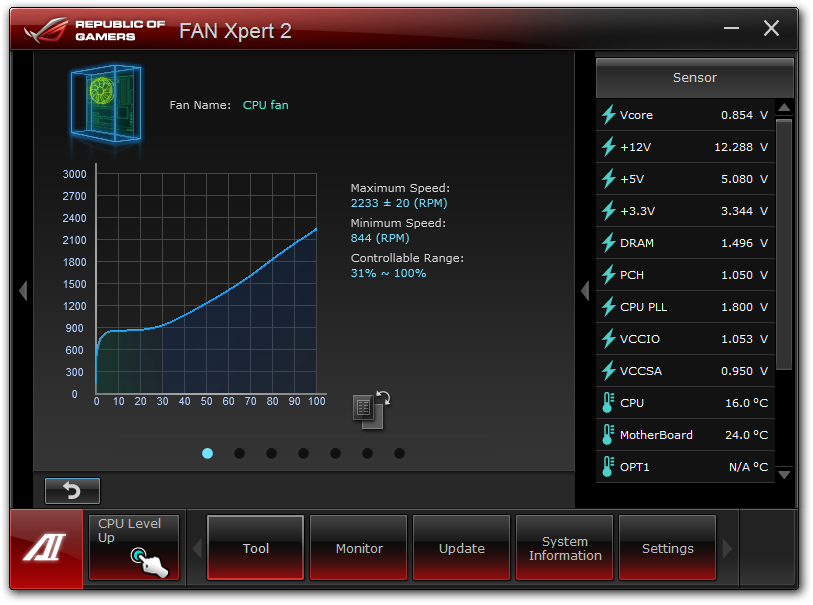Select the second fan page dot
813x605 pixels.
[x=240, y=454]
